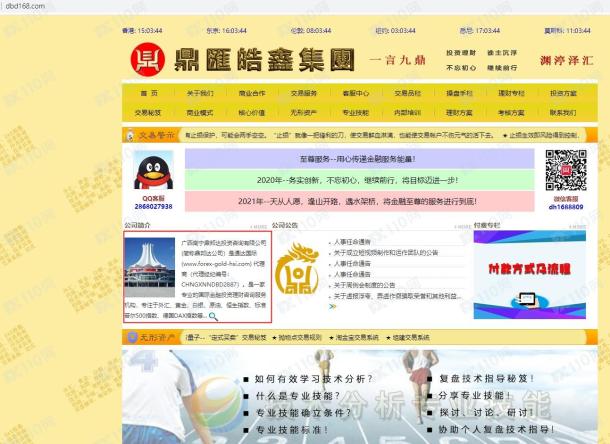Open announcement 关于成立短视频制作和运作团队的公告

[x=386, y=253]
